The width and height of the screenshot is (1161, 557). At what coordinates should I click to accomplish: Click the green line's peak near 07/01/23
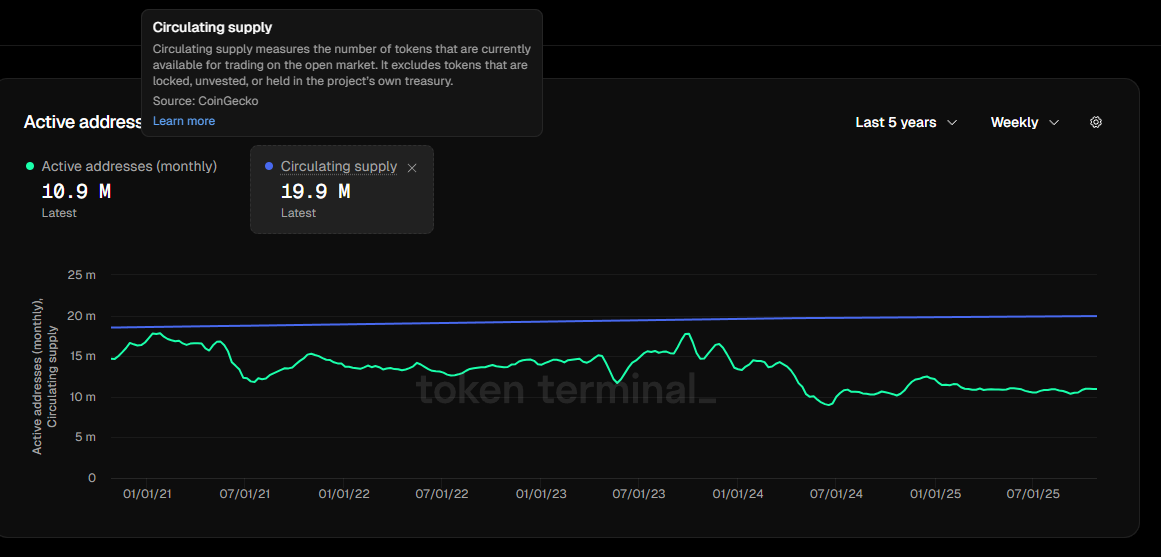coord(687,334)
